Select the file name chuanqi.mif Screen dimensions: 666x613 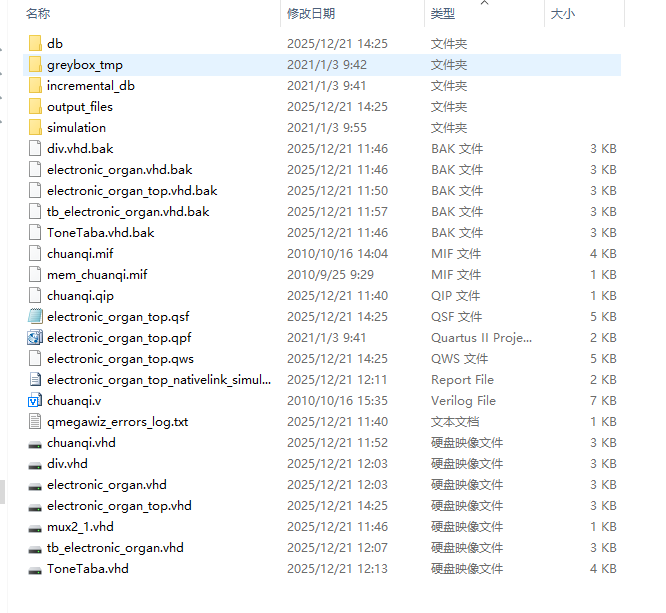[x=80, y=254]
